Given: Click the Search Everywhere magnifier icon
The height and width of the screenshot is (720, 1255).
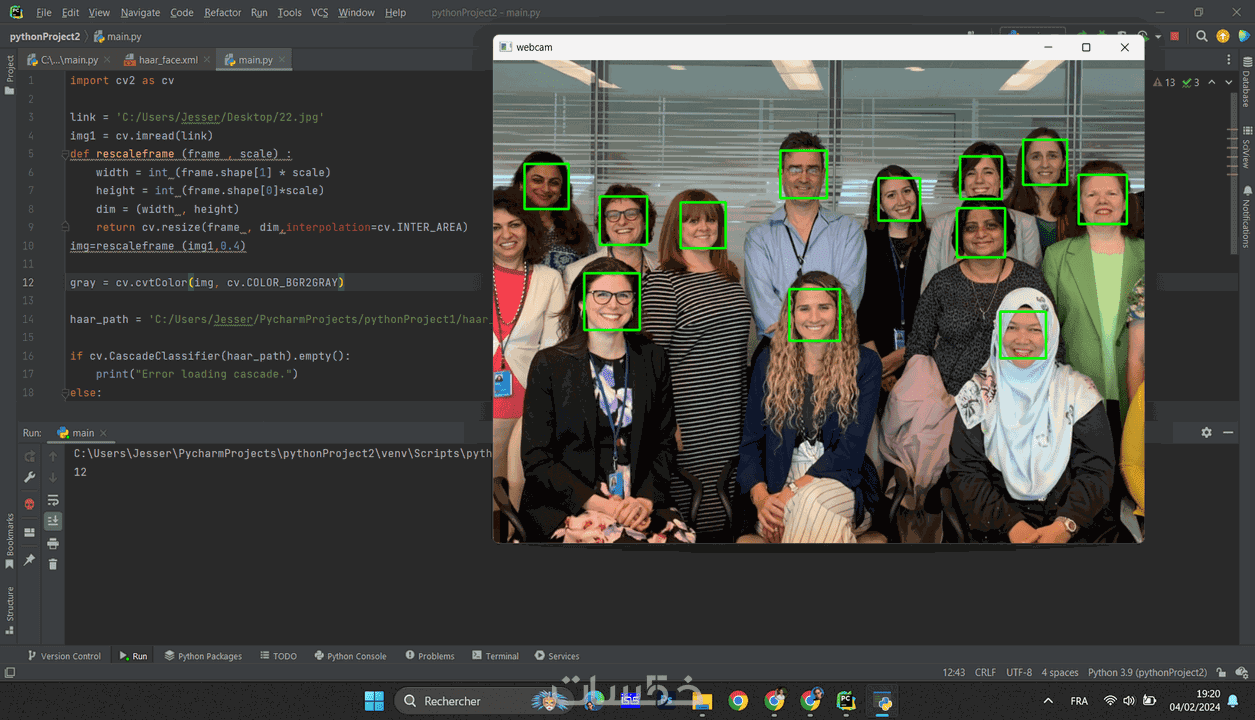Looking at the screenshot, I should point(1202,36).
